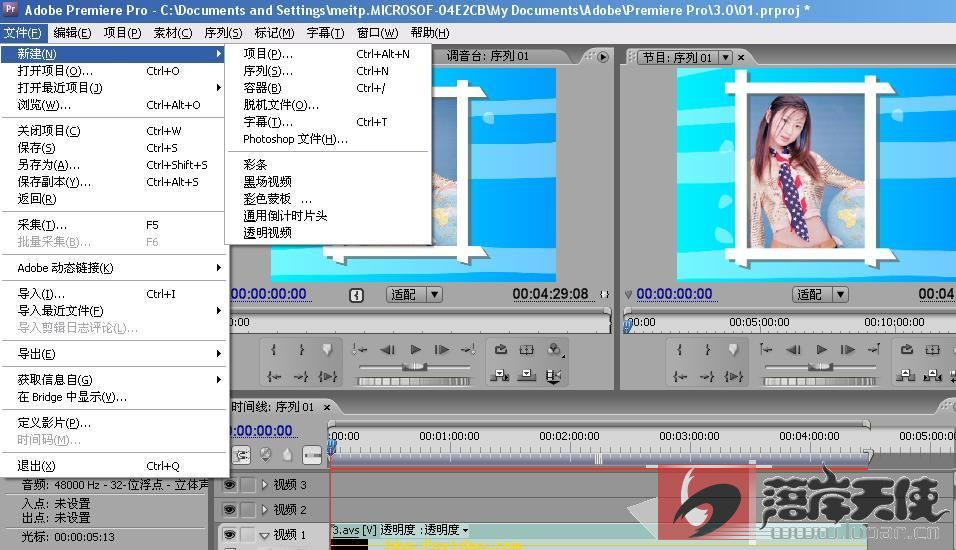Click Program monitor current timecode 00:00:00:00
This screenshot has height=550, width=956.
tap(674, 294)
